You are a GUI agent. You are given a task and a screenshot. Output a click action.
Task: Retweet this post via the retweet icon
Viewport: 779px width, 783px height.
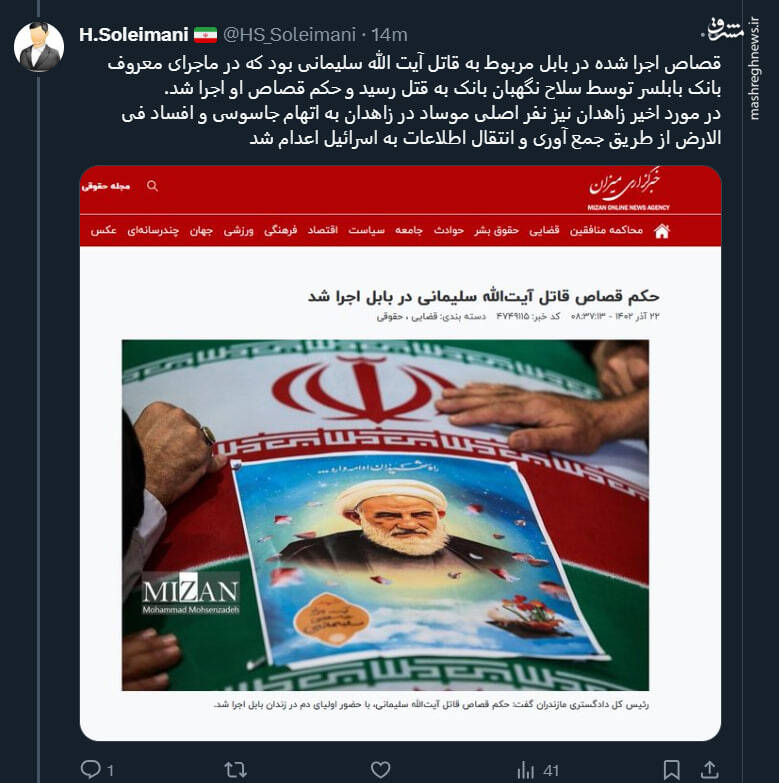[x=236, y=770]
